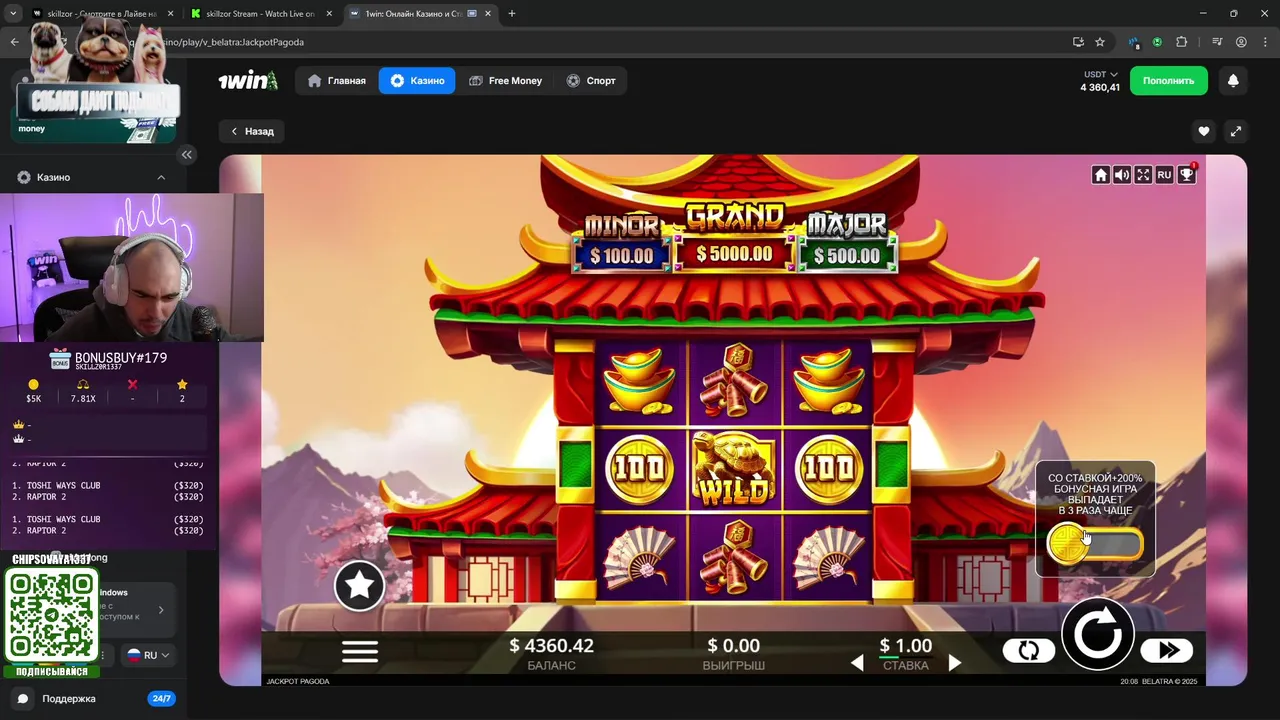
Task: Open the autoplay loop button
Action: coord(1029,651)
